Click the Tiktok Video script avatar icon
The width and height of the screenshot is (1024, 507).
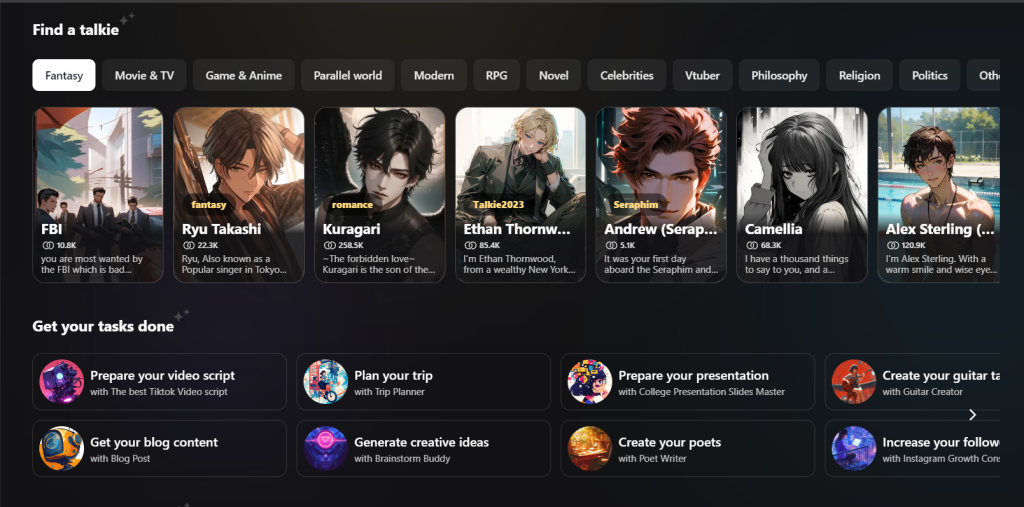coord(61,382)
